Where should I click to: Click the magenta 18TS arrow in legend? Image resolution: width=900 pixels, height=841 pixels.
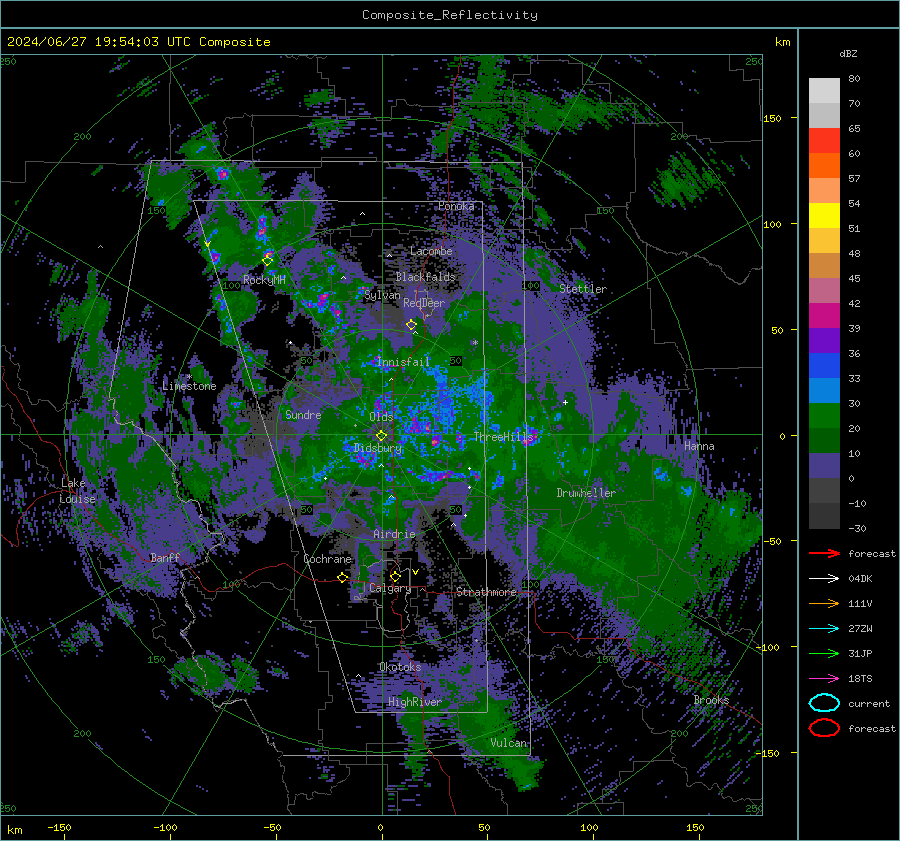(x=824, y=679)
